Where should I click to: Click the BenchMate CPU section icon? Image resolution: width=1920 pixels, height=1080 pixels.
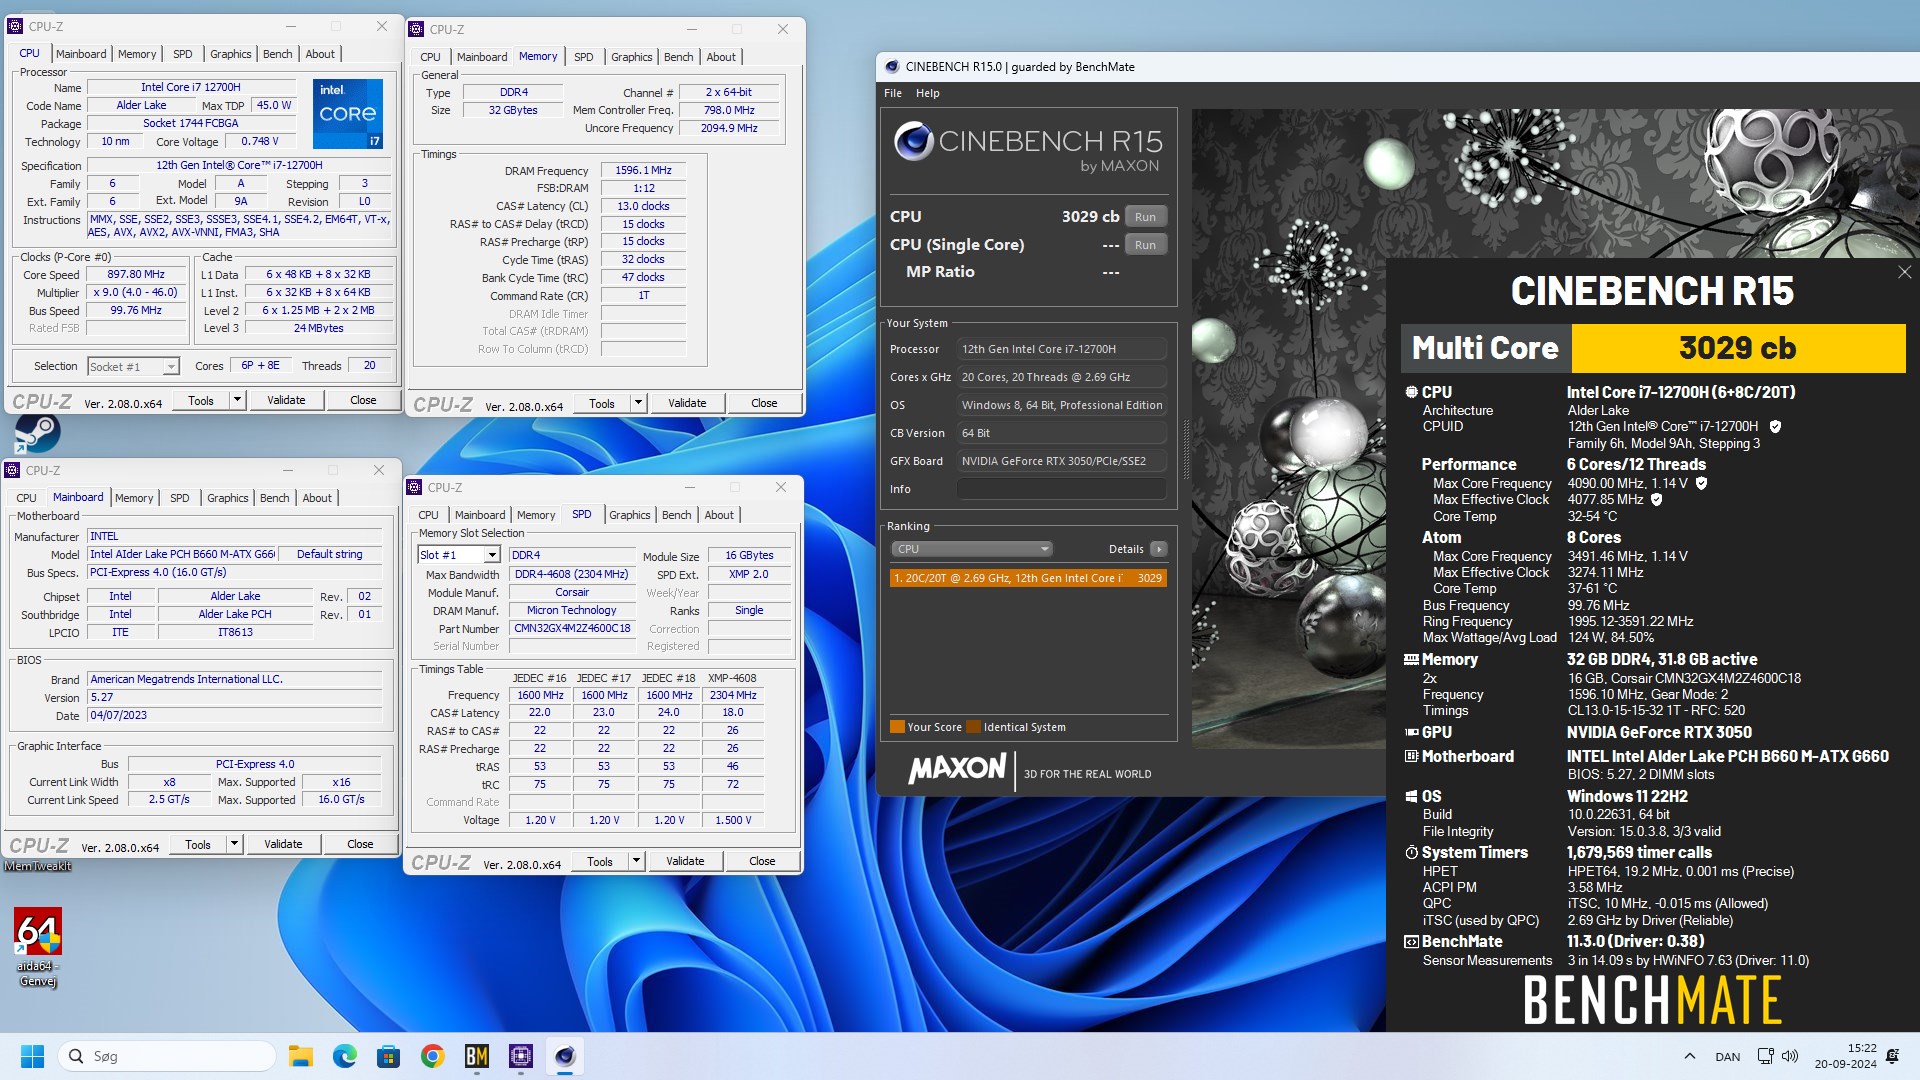[1411, 392]
